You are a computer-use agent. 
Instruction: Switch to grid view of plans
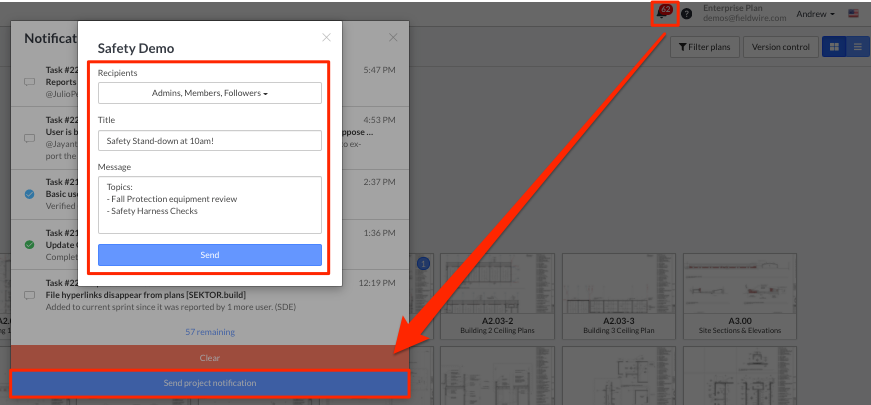click(x=834, y=47)
